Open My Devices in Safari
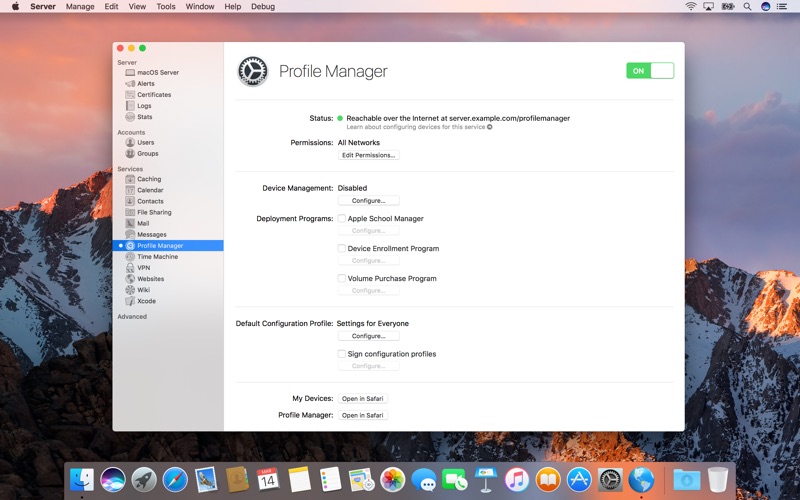This screenshot has height=500, width=800. tap(363, 398)
